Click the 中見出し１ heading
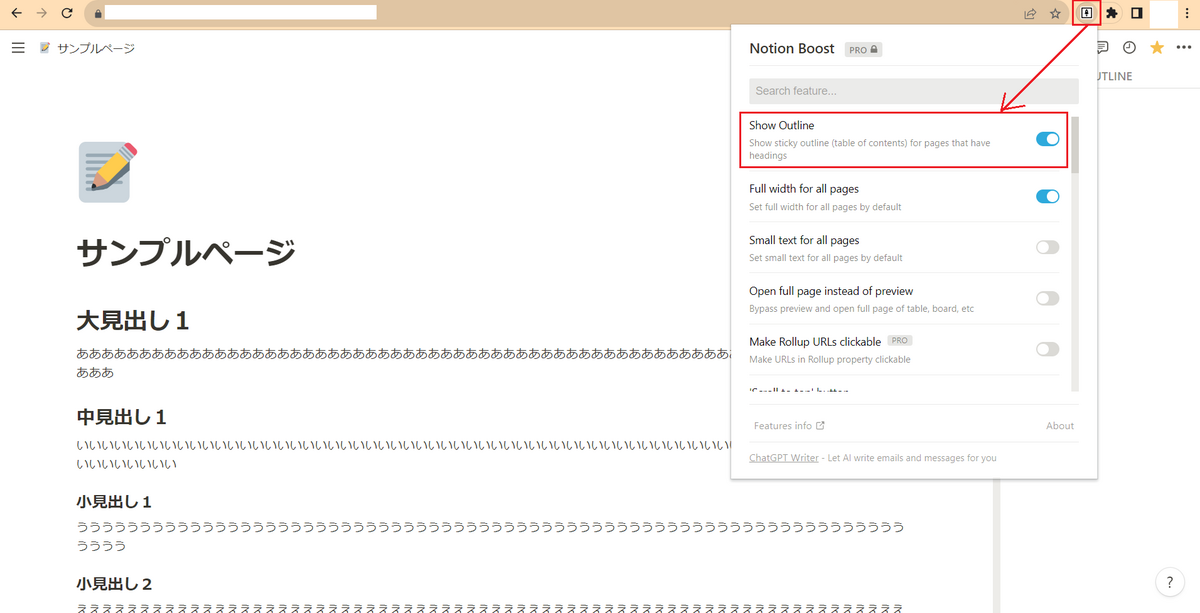Image resolution: width=1200 pixels, height=613 pixels. pos(122,416)
